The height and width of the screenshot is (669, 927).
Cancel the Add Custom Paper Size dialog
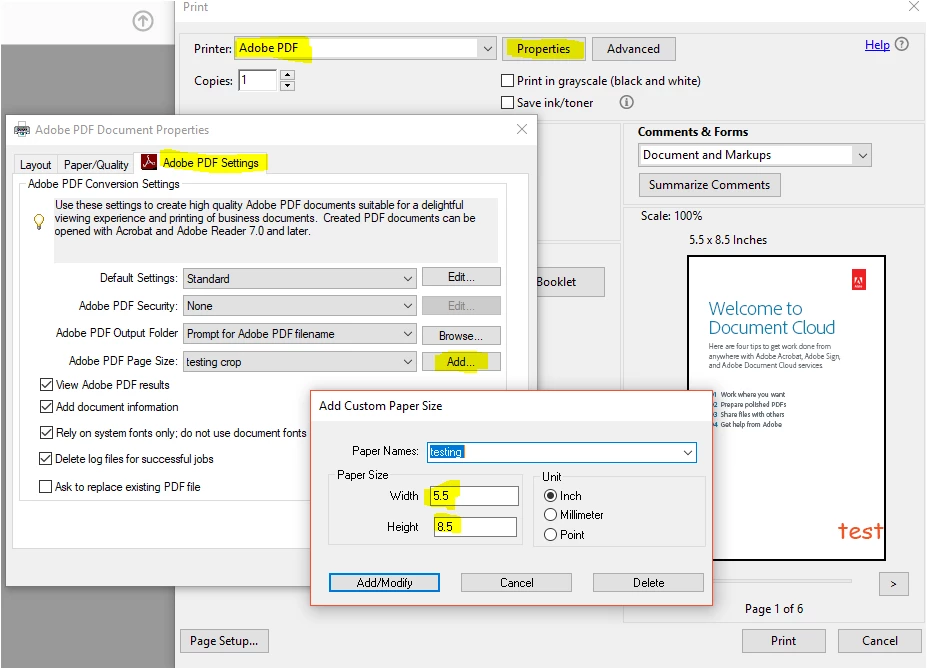pyautogui.click(x=516, y=583)
